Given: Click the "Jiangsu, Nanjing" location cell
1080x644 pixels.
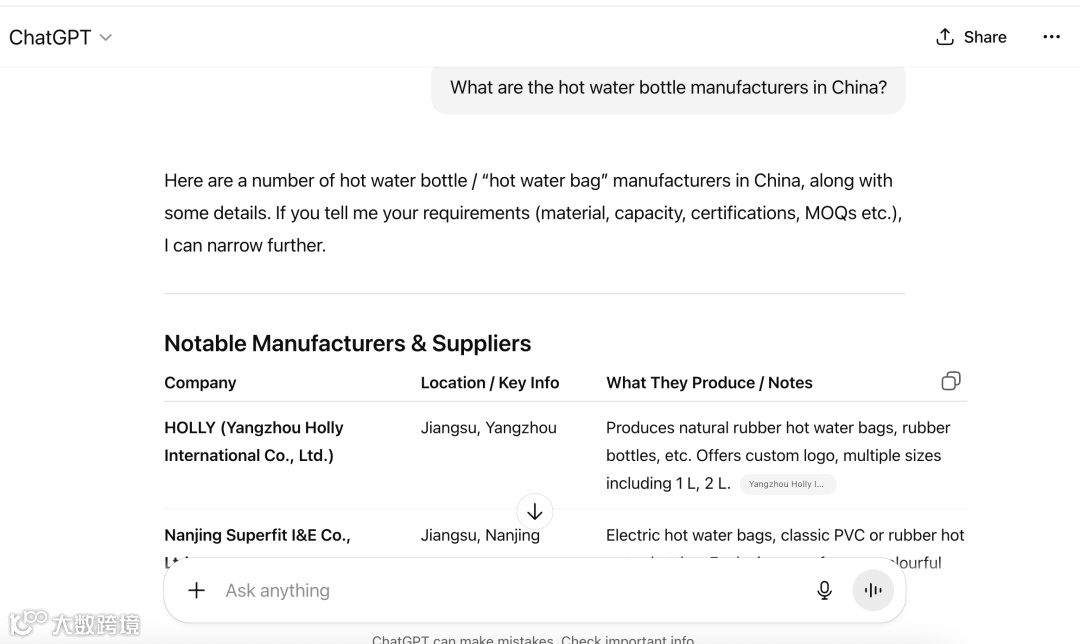Looking at the screenshot, I should point(480,535).
